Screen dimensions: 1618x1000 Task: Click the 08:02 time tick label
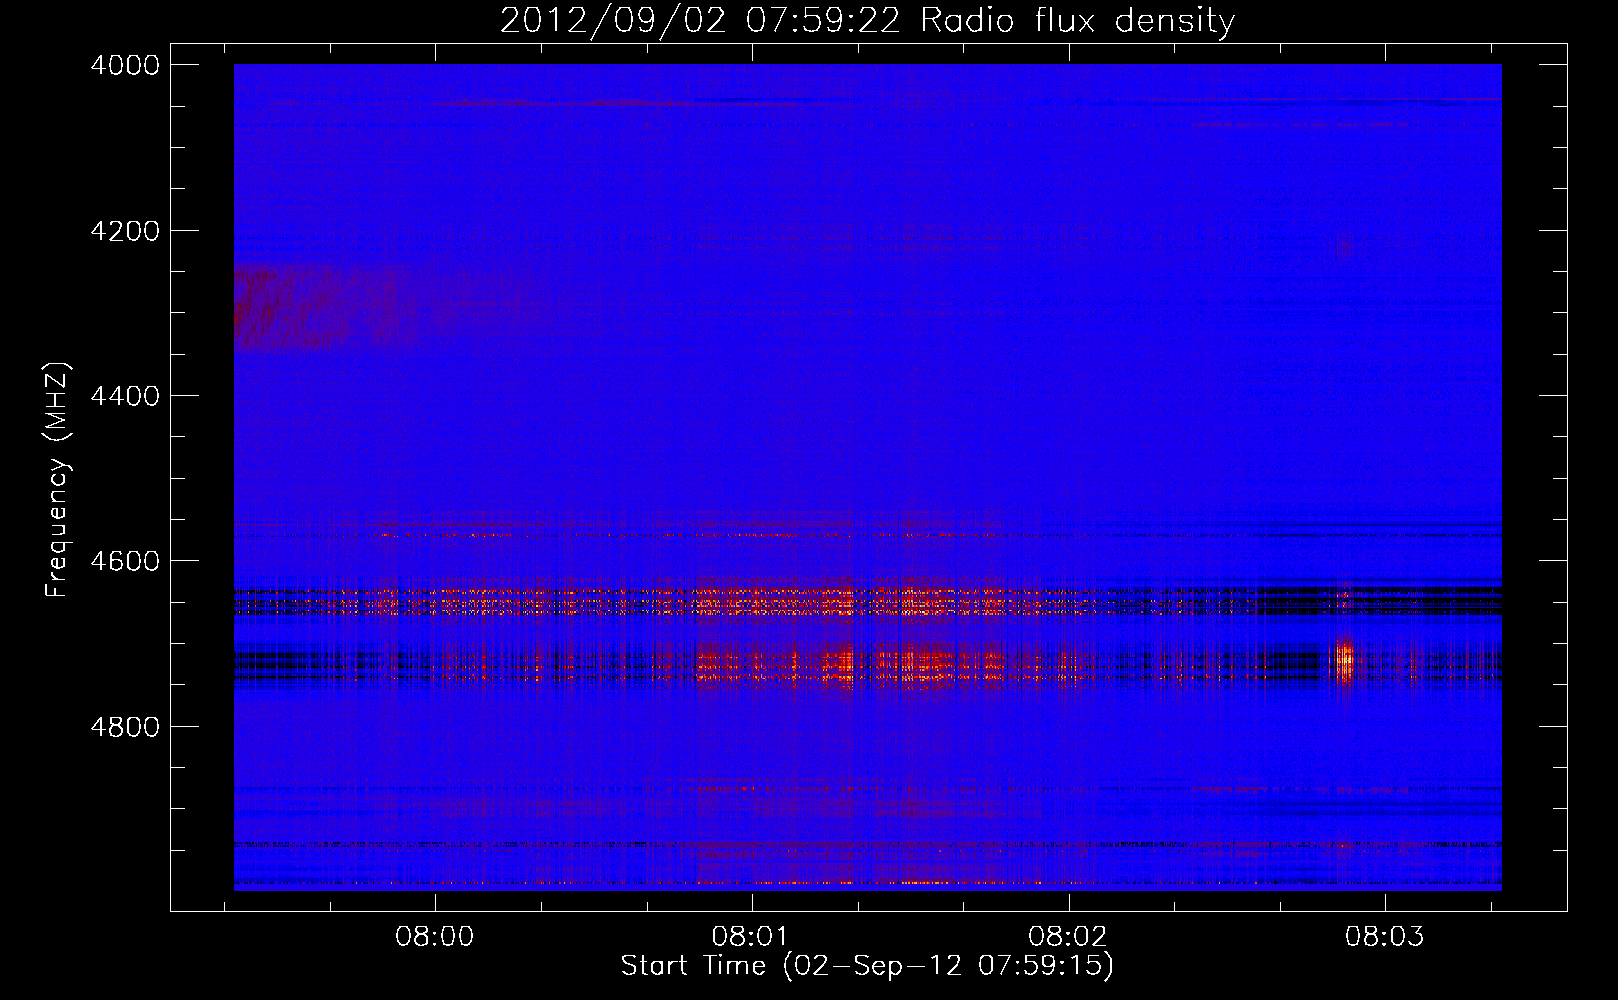pyautogui.click(x=1068, y=937)
